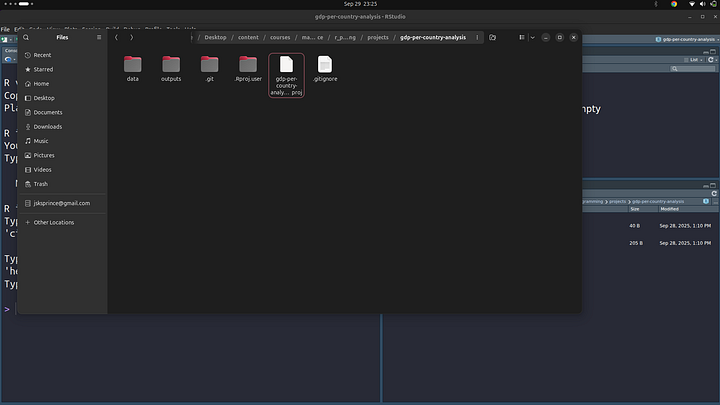Select the .git folder
Image resolution: width=720 pixels, height=405 pixels.
pyautogui.click(x=209, y=69)
